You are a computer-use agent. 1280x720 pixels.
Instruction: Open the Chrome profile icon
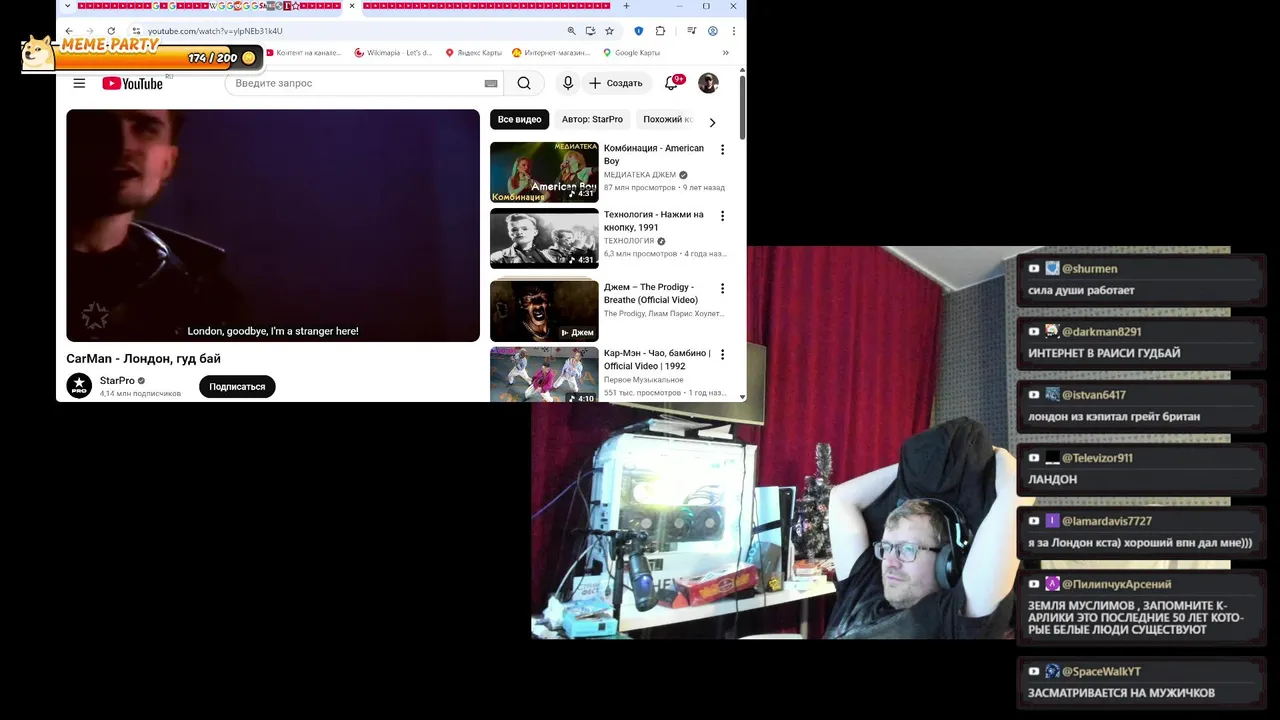click(713, 31)
